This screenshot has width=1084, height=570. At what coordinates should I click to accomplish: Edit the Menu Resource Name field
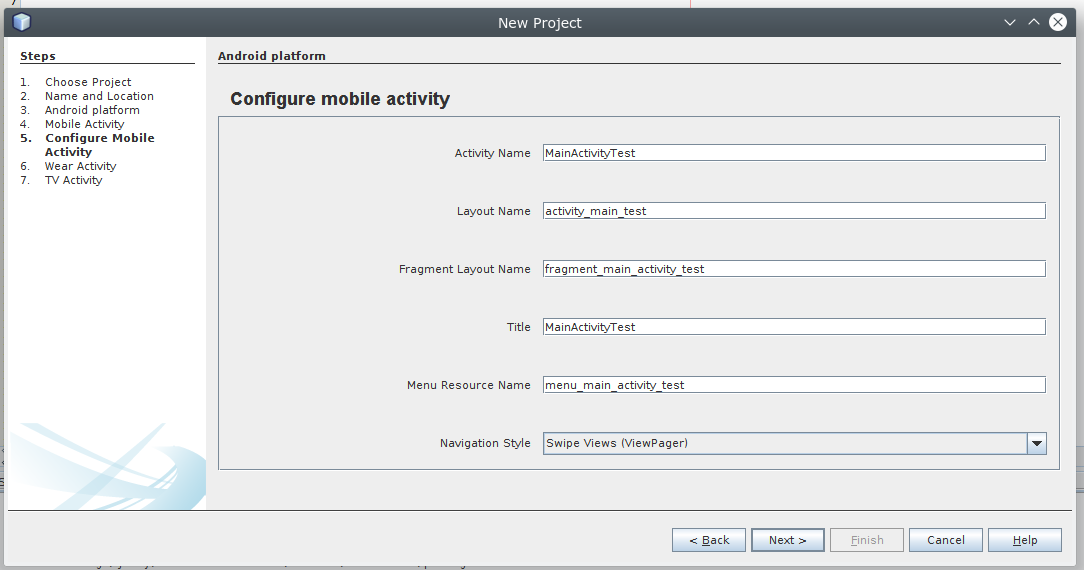click(x=794, y=385)
